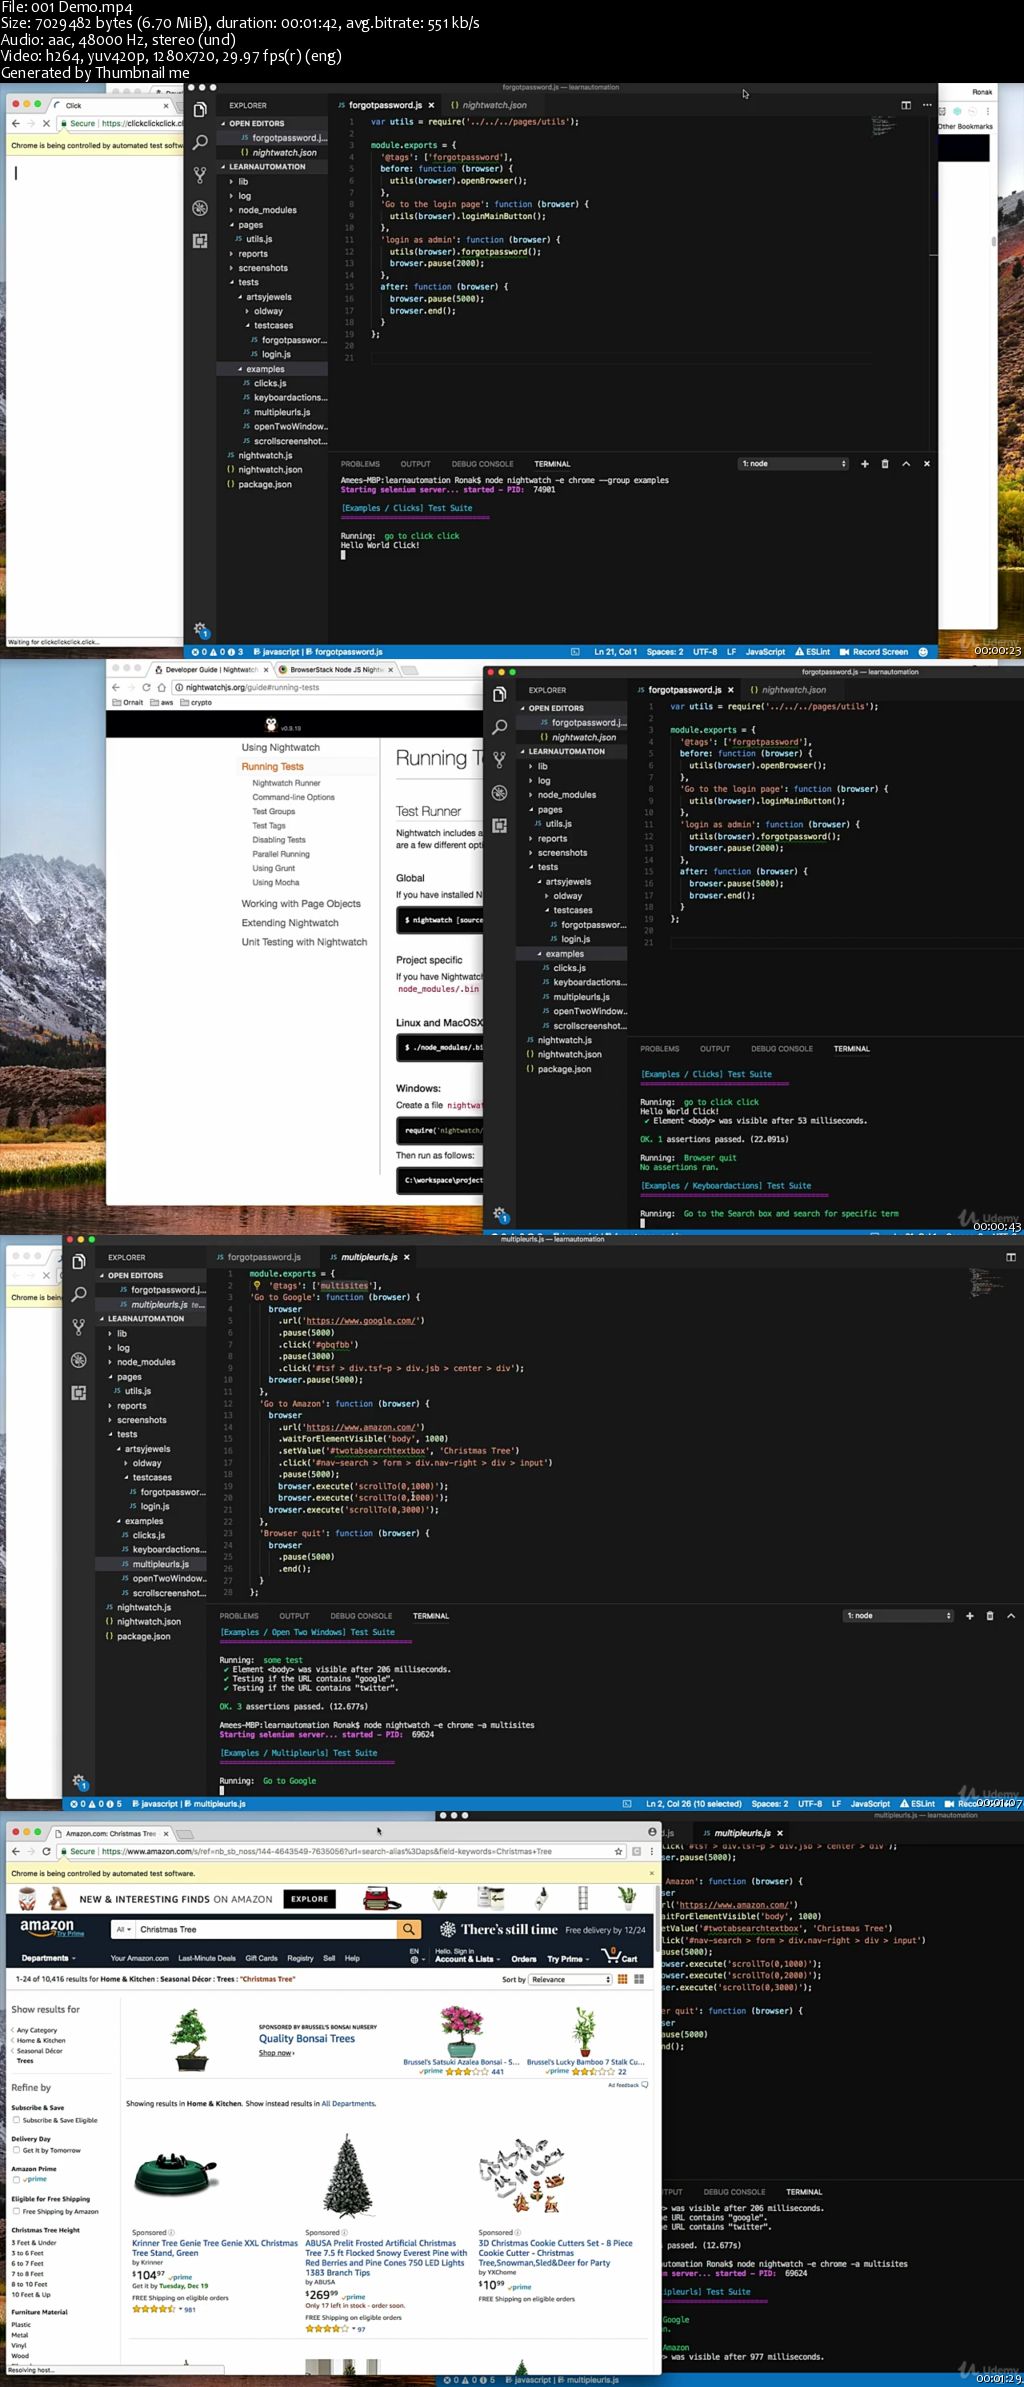Select the Amazon.com: Christmas Tree Chrome tab
Image resolution: width=1024 pixels, height=2387 pixels.
110,1834
